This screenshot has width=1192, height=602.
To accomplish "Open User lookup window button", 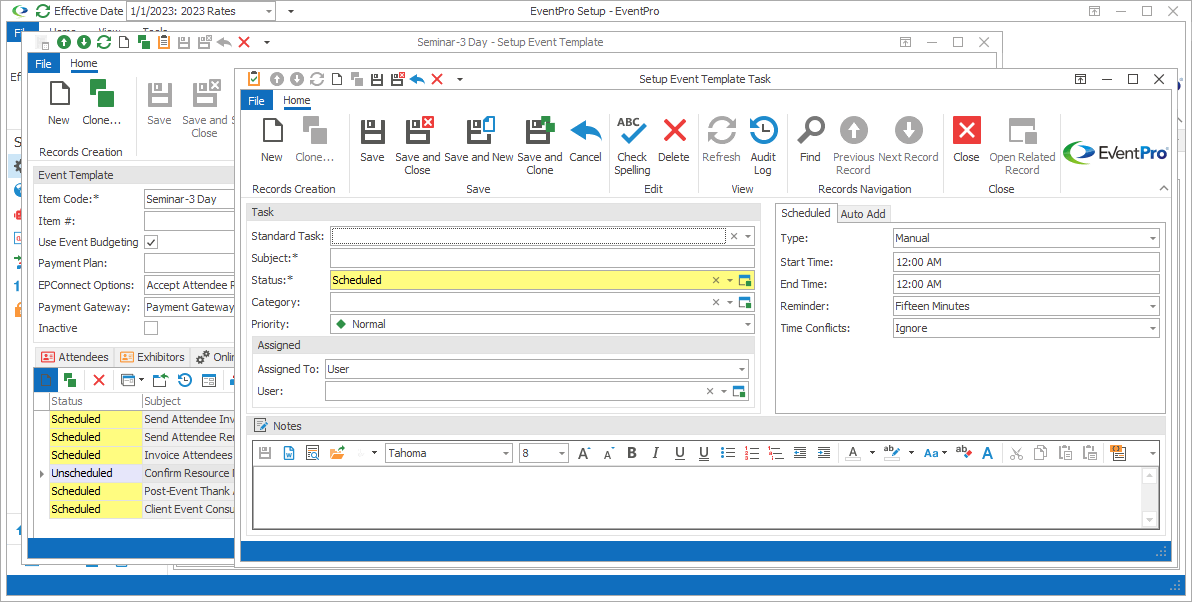I will (738, 391).
